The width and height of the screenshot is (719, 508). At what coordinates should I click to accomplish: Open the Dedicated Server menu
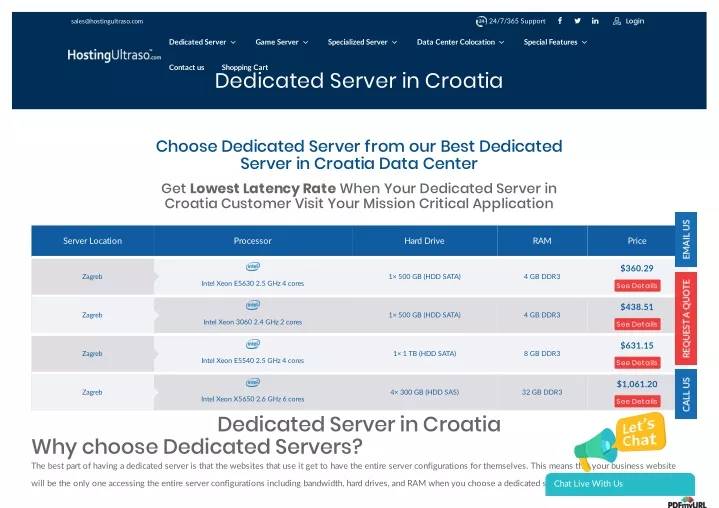pos(198,42)
